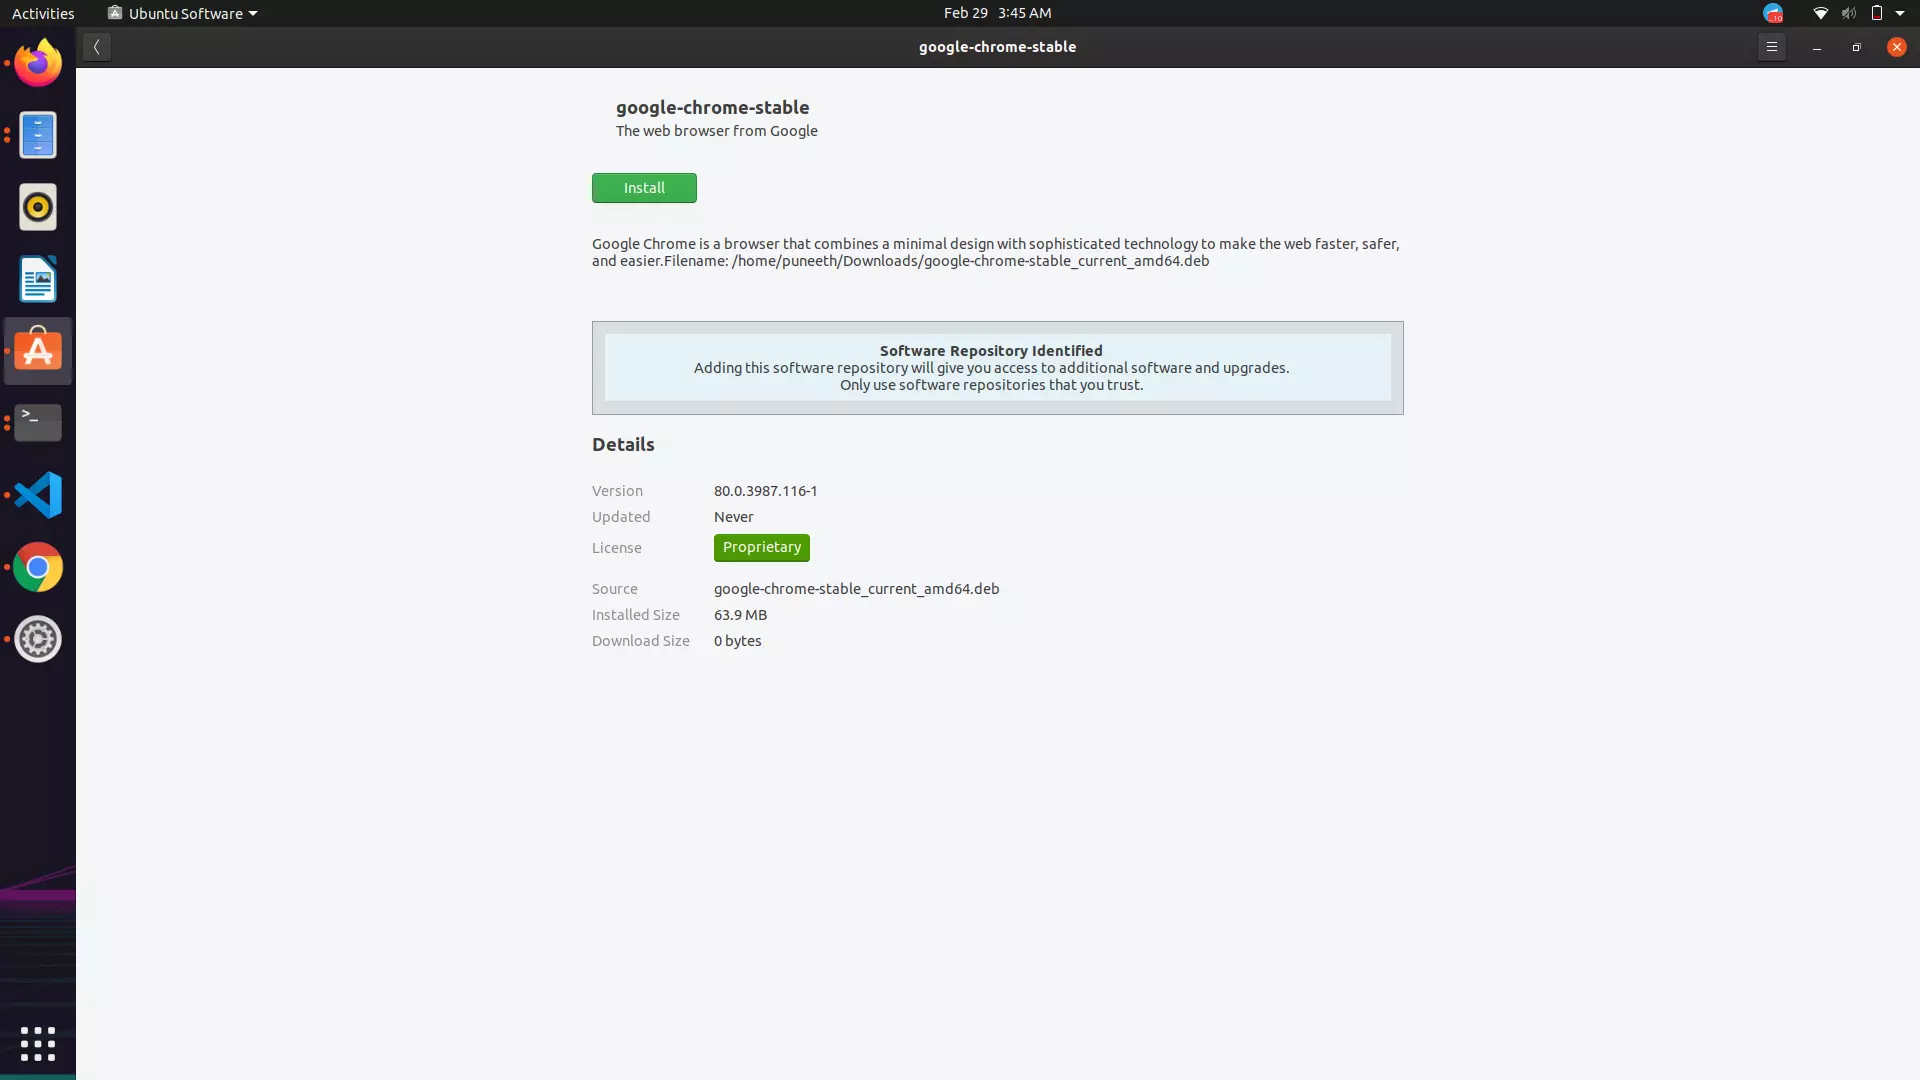Click the version value 80.0.3987.116-1

(x=765, y=491)
